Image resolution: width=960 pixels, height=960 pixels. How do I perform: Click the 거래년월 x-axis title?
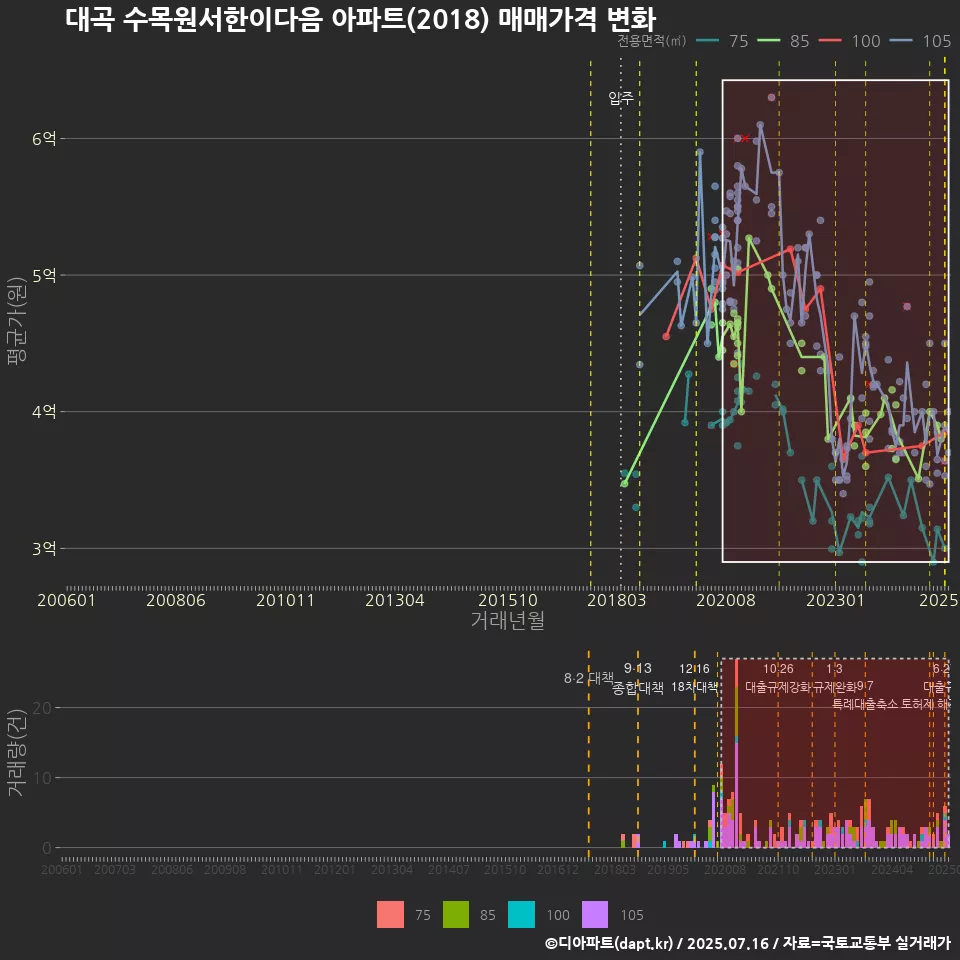pos(508,620)
